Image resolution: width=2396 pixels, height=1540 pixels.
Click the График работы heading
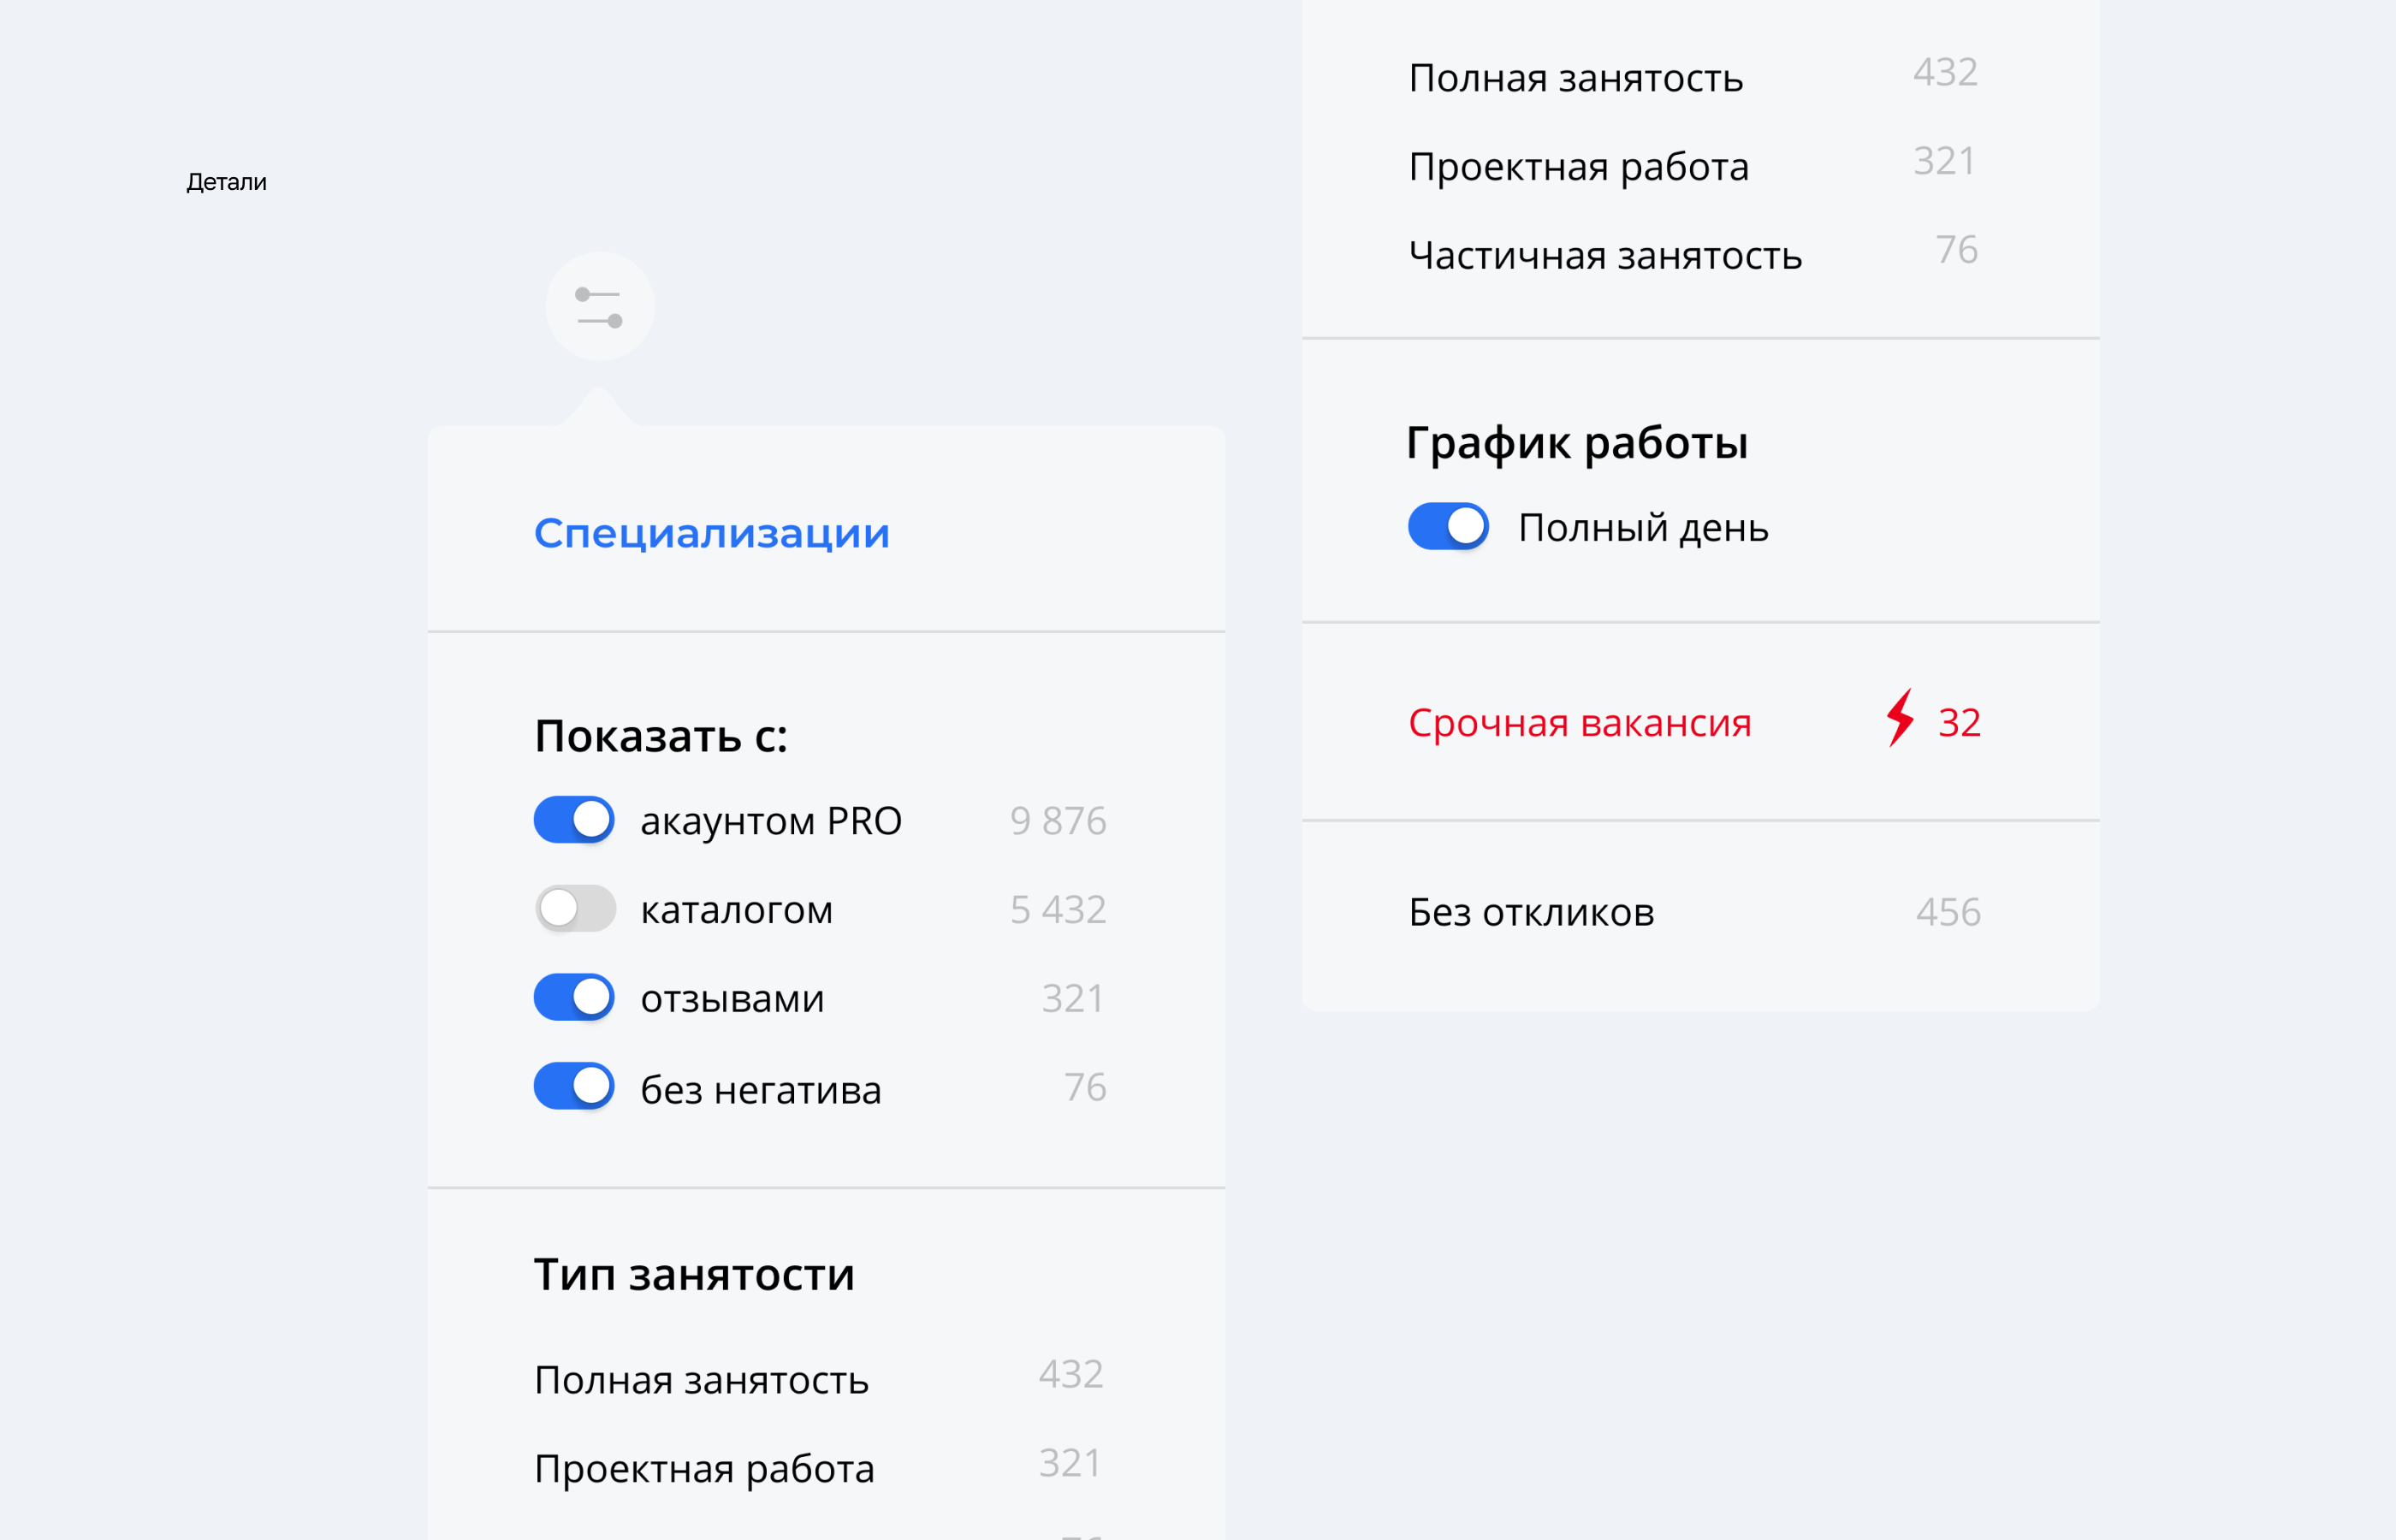(1576, 443)
